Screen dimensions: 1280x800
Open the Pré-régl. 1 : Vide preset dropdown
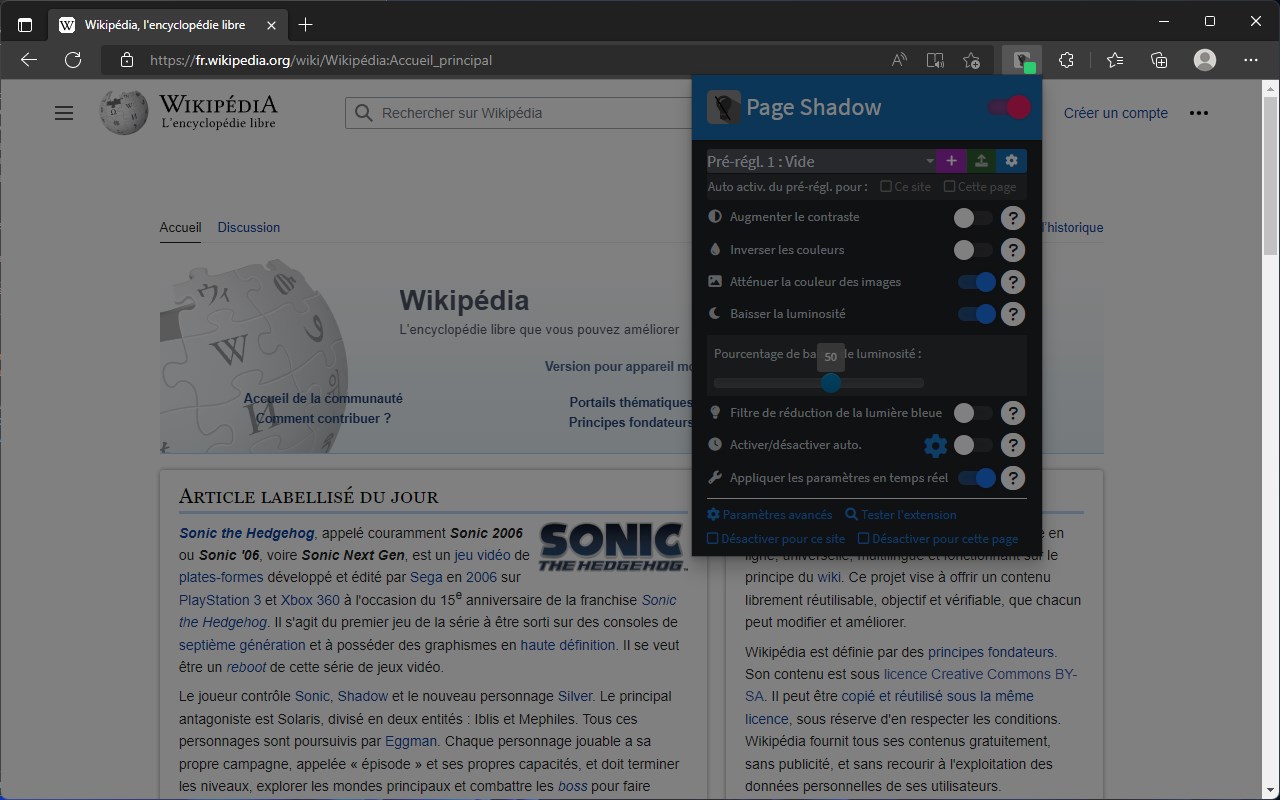pos(821,161)
